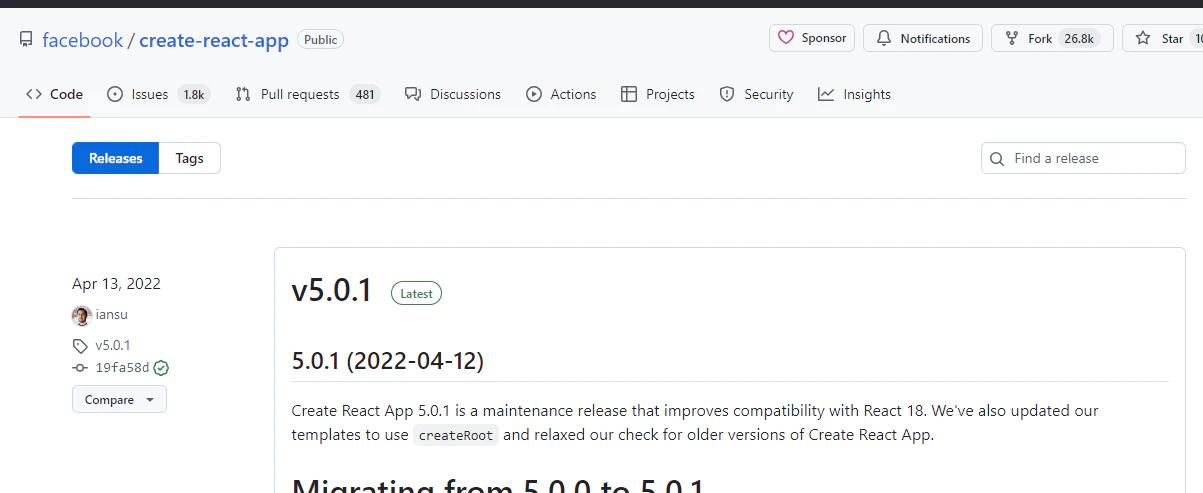This screenshot has width=1203, height=493.
Task: Click the Issues circle icon
Action: (x=115, y=94)
